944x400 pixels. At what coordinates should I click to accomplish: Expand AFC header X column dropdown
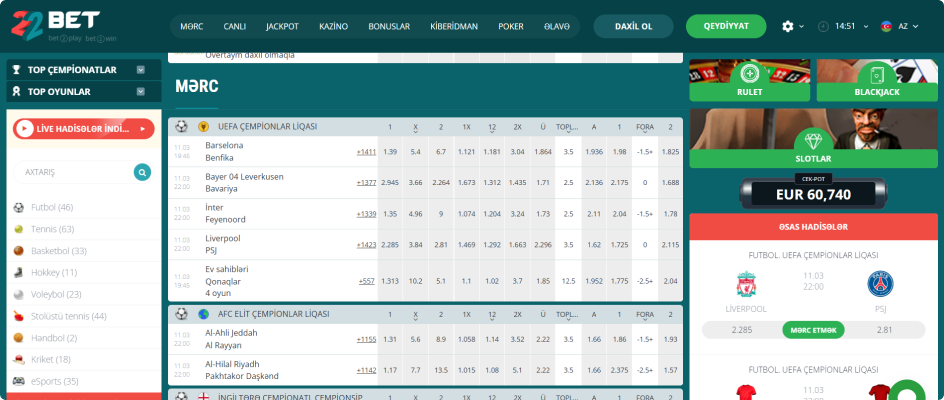(x=415, y=318)
